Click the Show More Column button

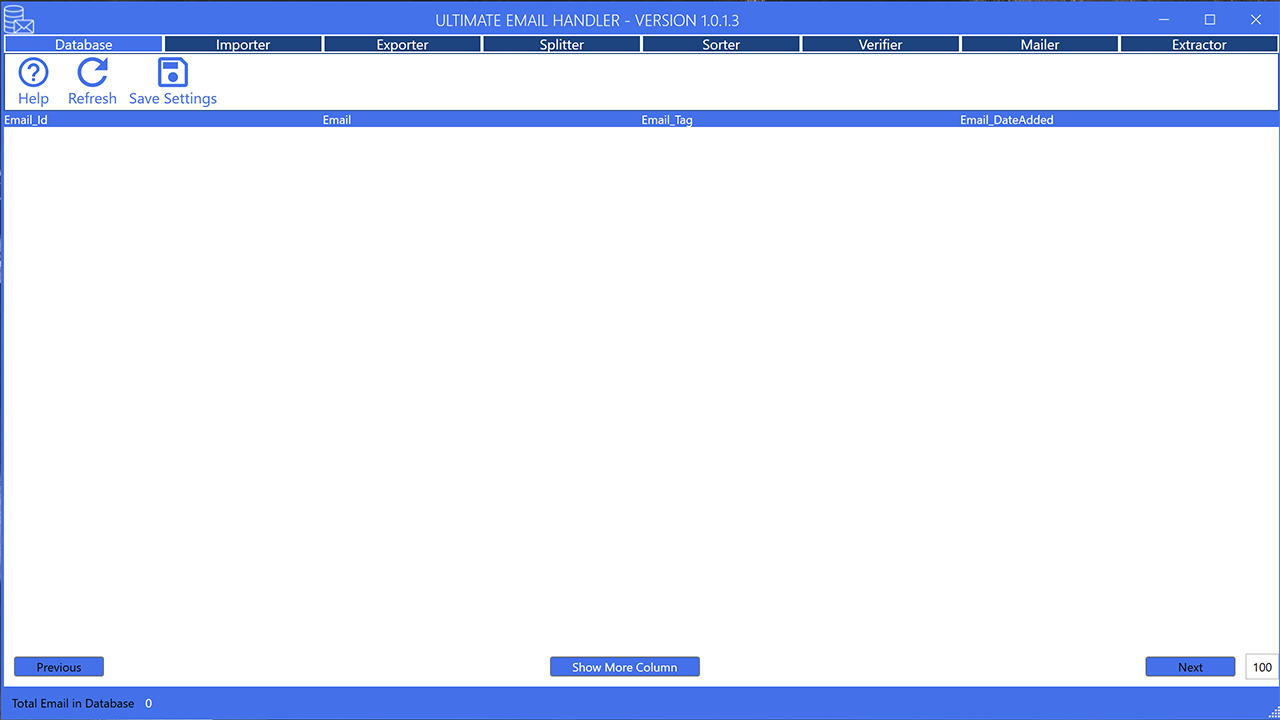pyautogui.click(x=624, y=666)
